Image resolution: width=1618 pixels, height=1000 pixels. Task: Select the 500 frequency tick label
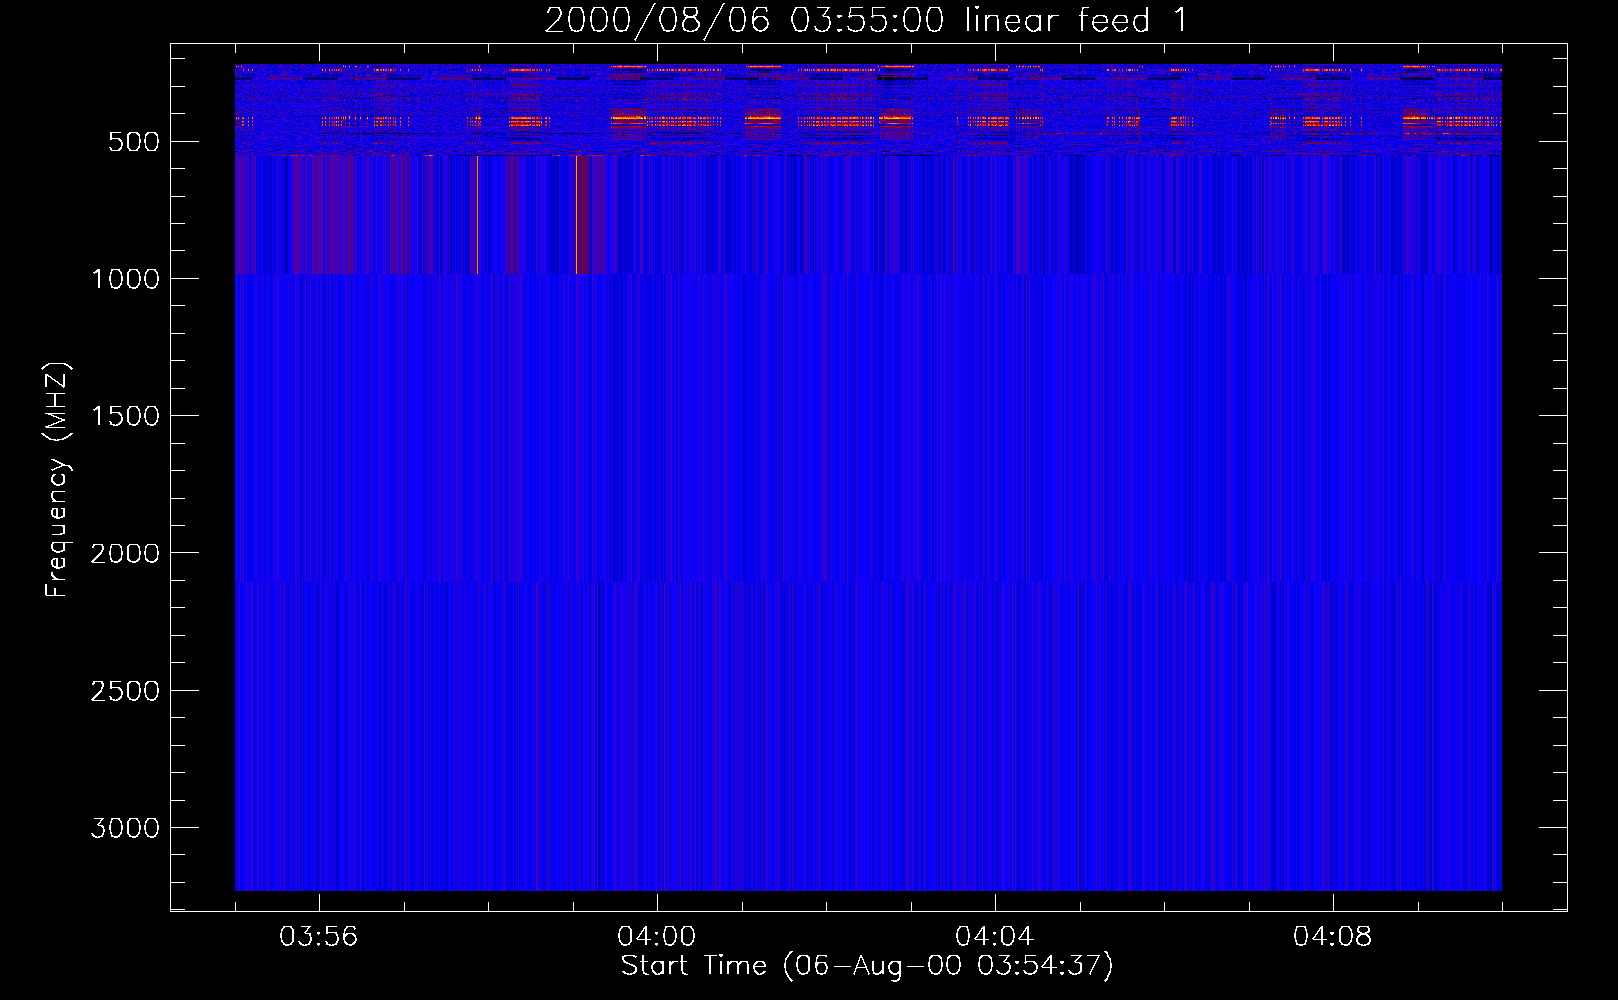134,142
